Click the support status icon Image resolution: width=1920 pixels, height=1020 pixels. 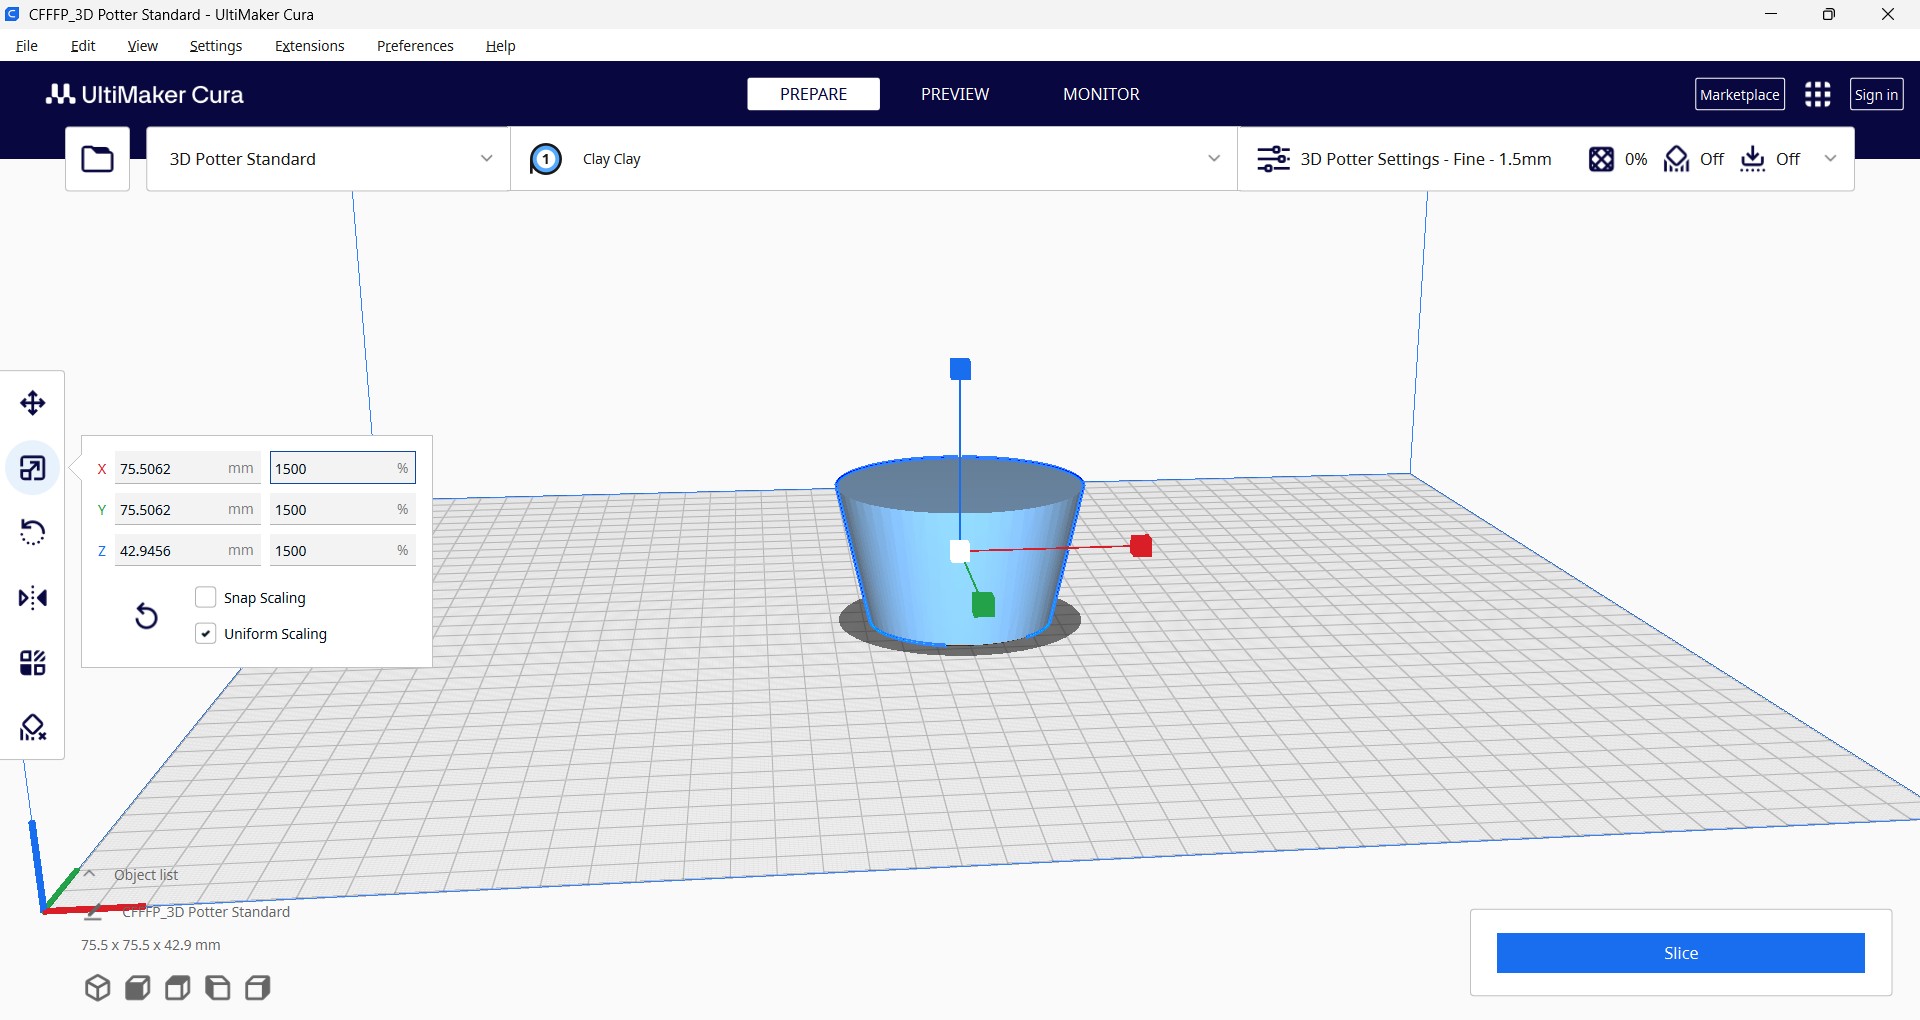[x=1676, y=159]
